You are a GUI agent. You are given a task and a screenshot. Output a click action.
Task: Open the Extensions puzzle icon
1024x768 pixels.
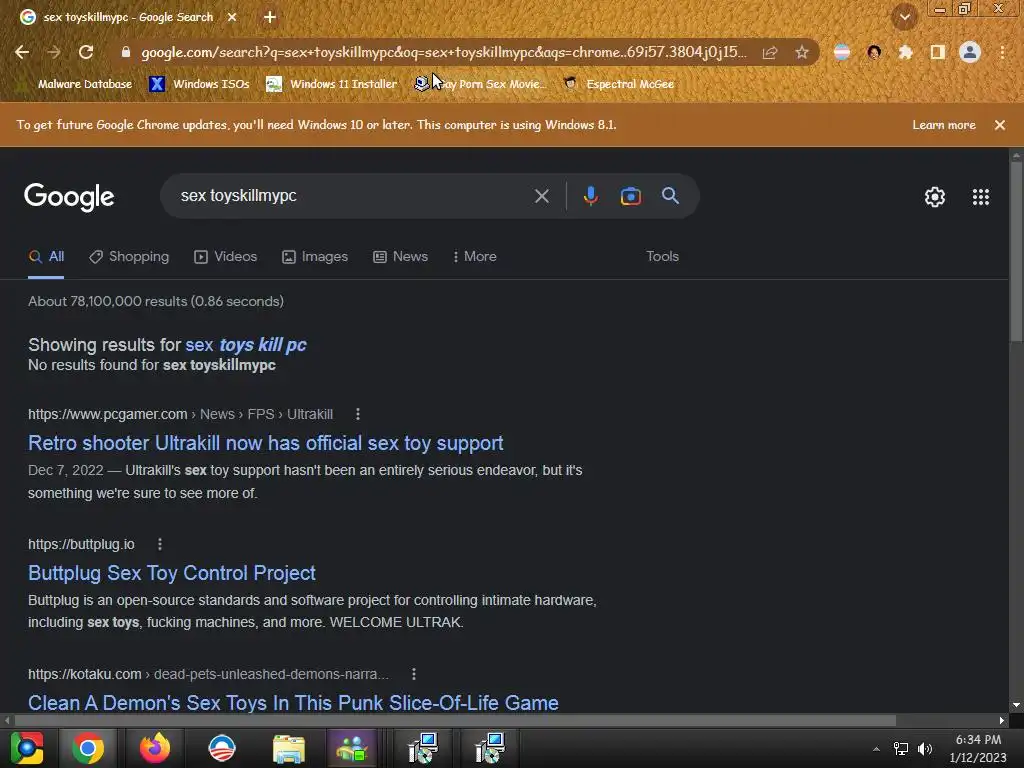click(905, 52)
